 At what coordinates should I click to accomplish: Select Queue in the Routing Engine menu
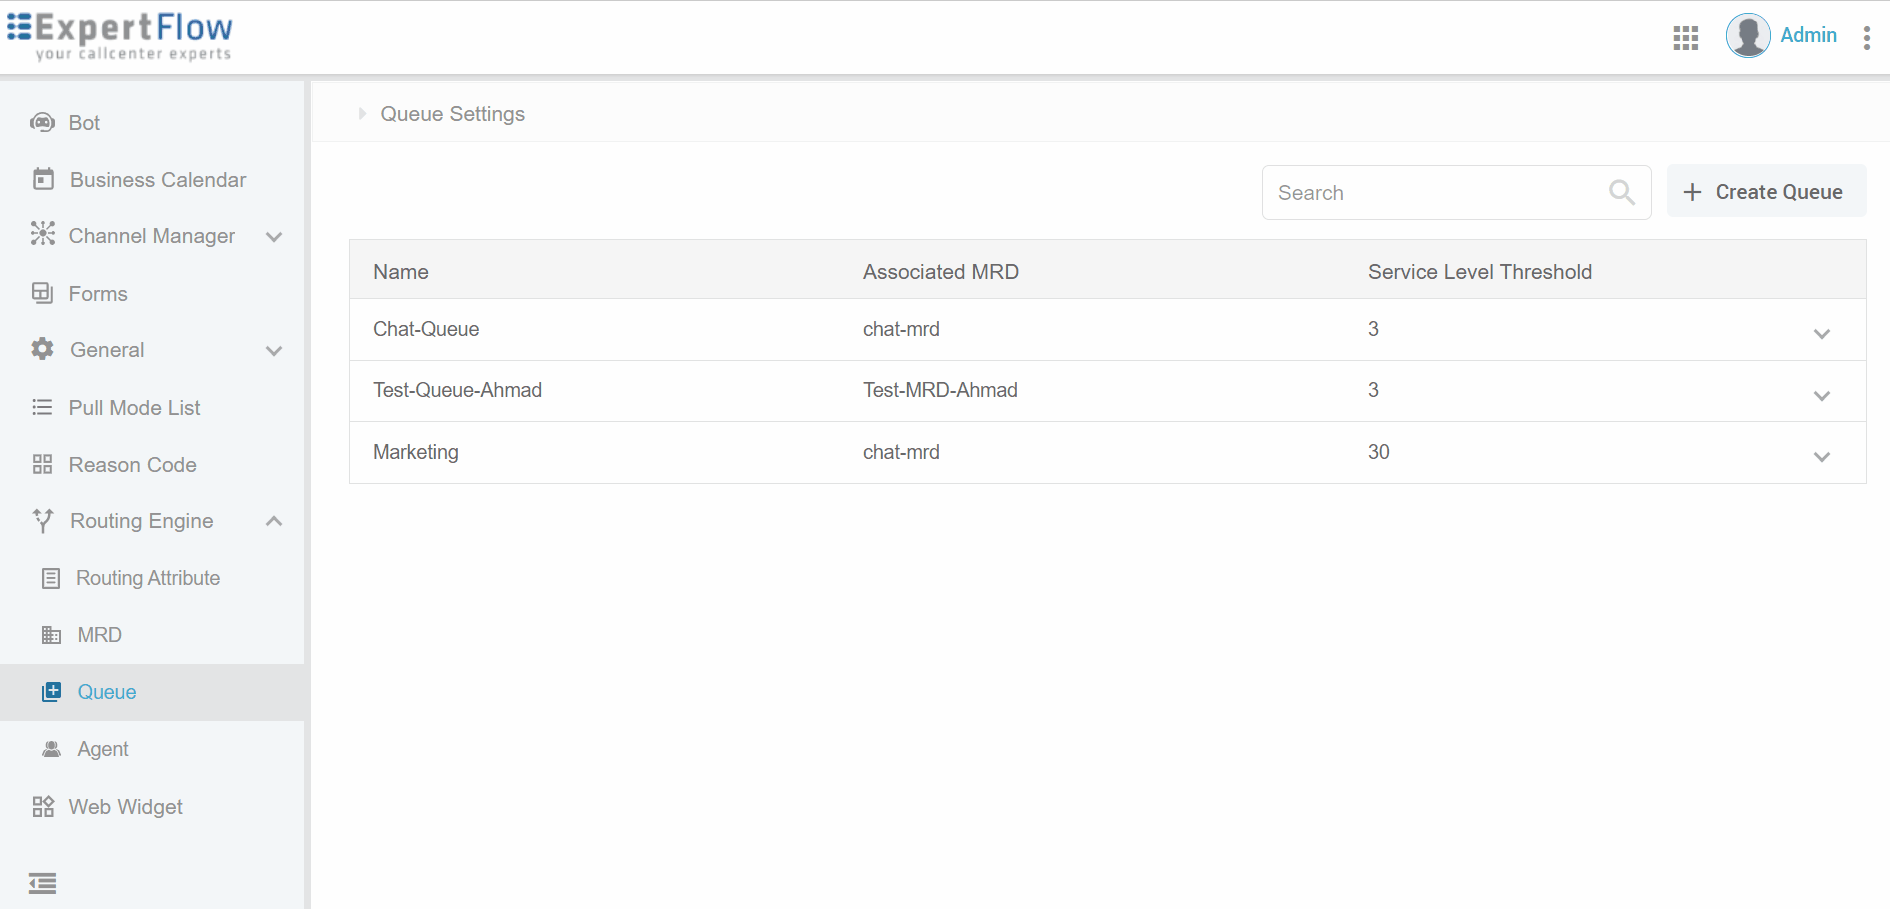(106, 691)
